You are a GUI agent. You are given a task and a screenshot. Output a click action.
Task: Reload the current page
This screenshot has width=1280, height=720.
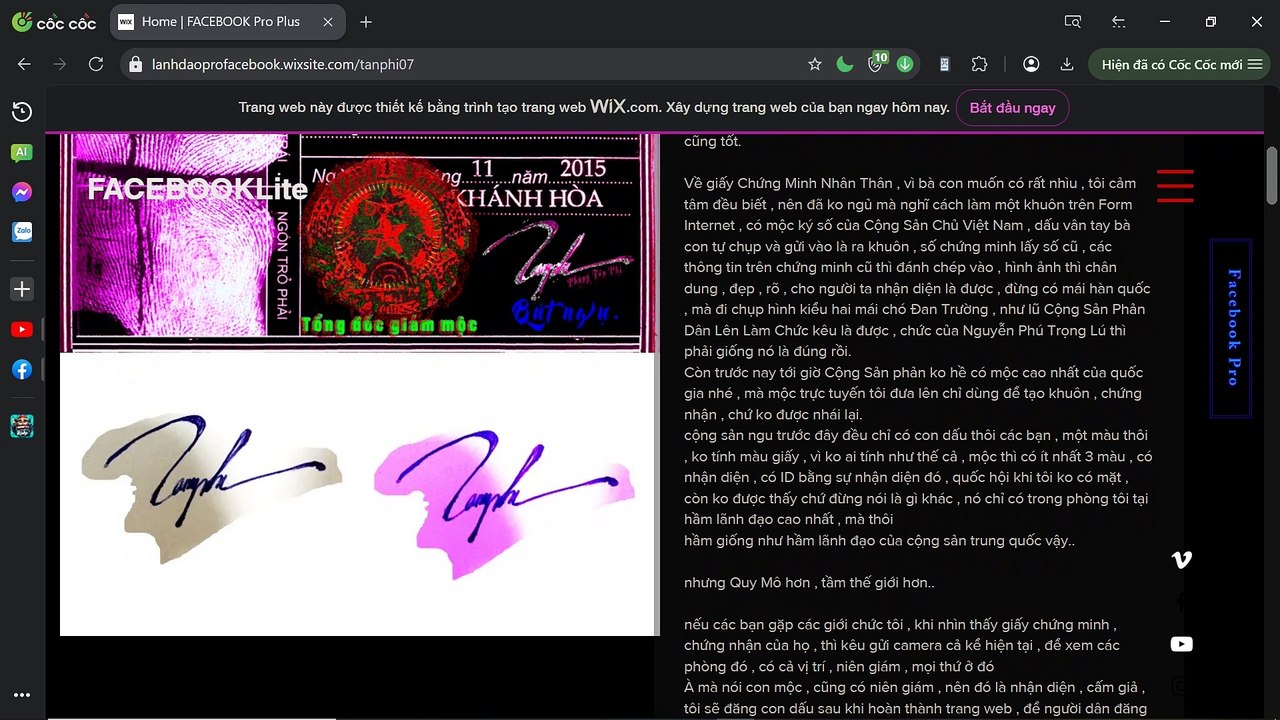pyautogui.click(x=96, y=64)
